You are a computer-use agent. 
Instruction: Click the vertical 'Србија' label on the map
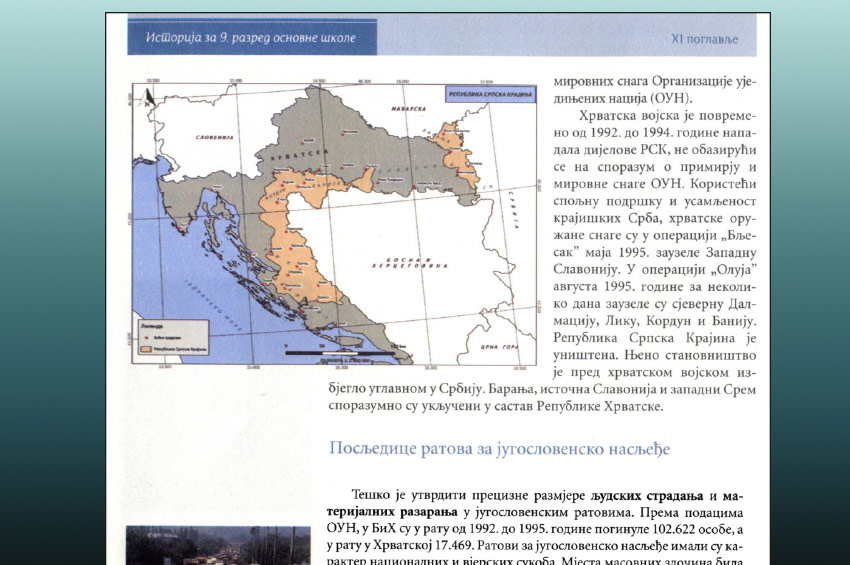click(x=513, y=212)
